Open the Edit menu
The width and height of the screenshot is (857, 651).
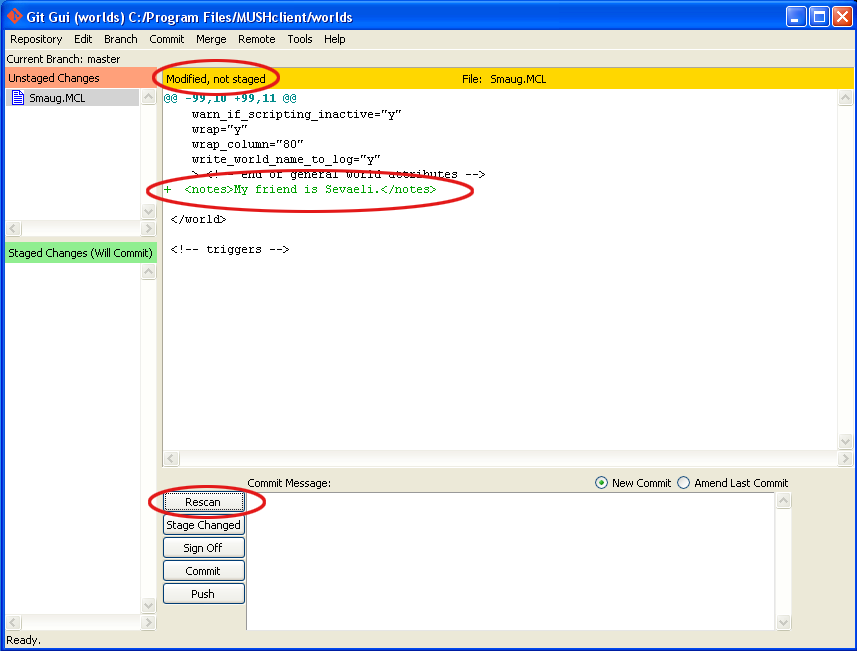tap(83, 39)
